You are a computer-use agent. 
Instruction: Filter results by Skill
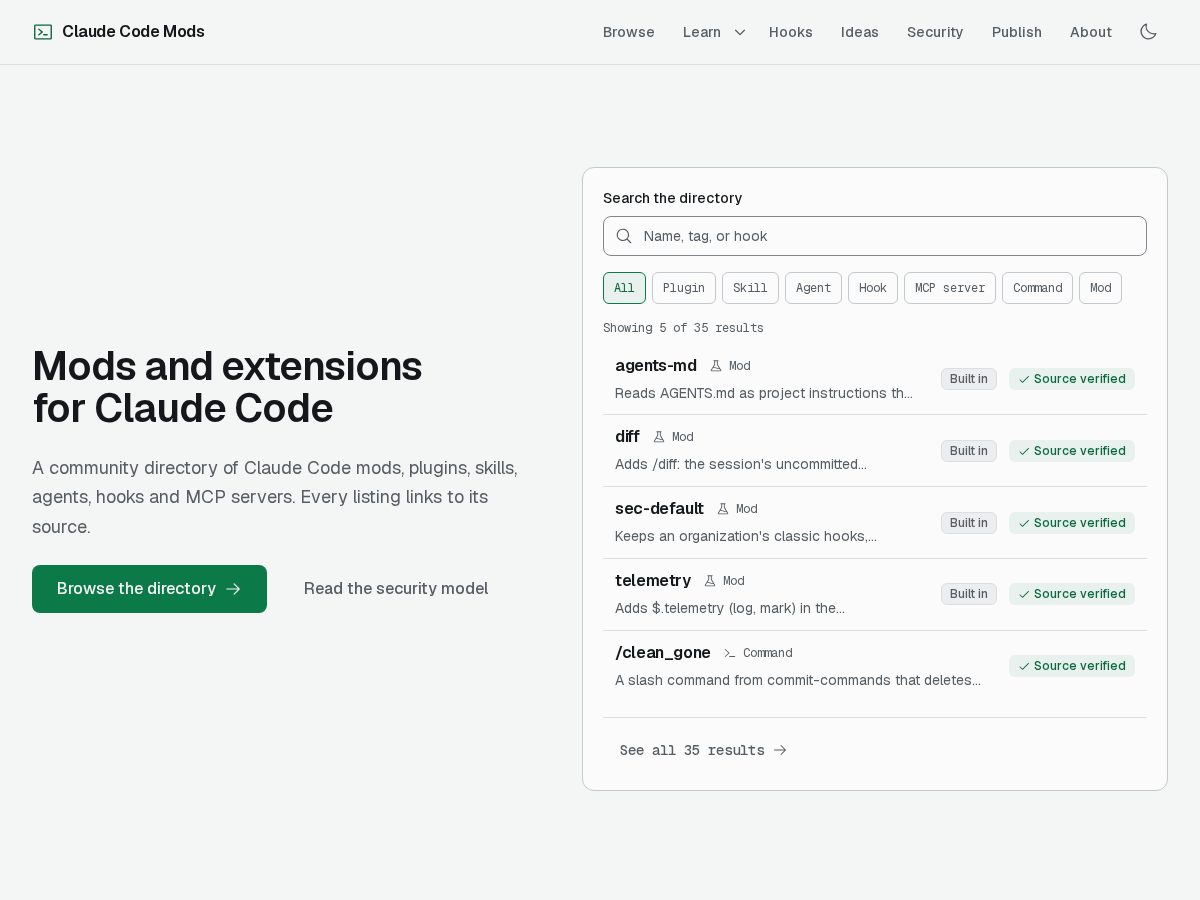(x=750, y=288)
